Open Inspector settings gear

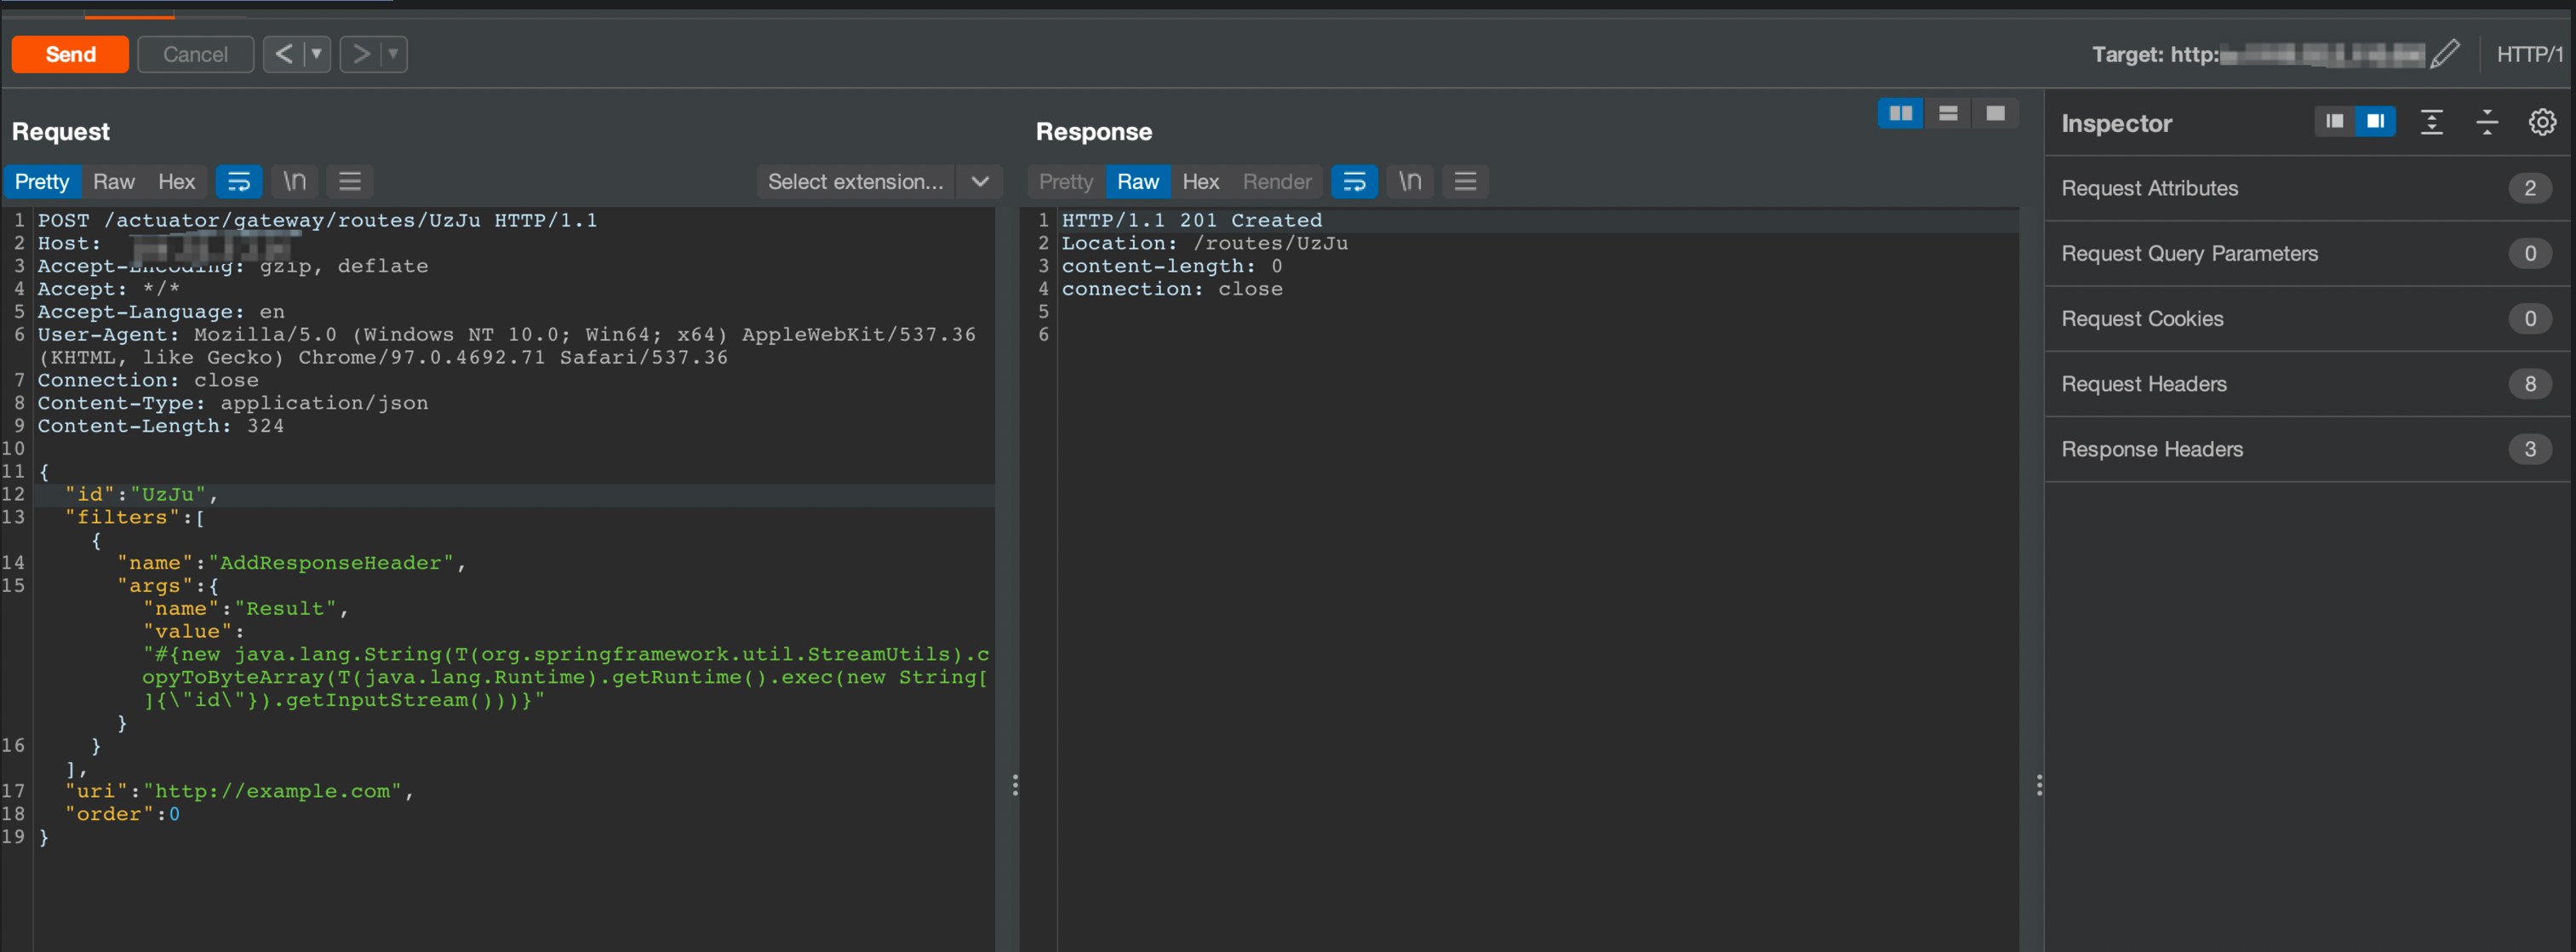[x=2542, y=122]
